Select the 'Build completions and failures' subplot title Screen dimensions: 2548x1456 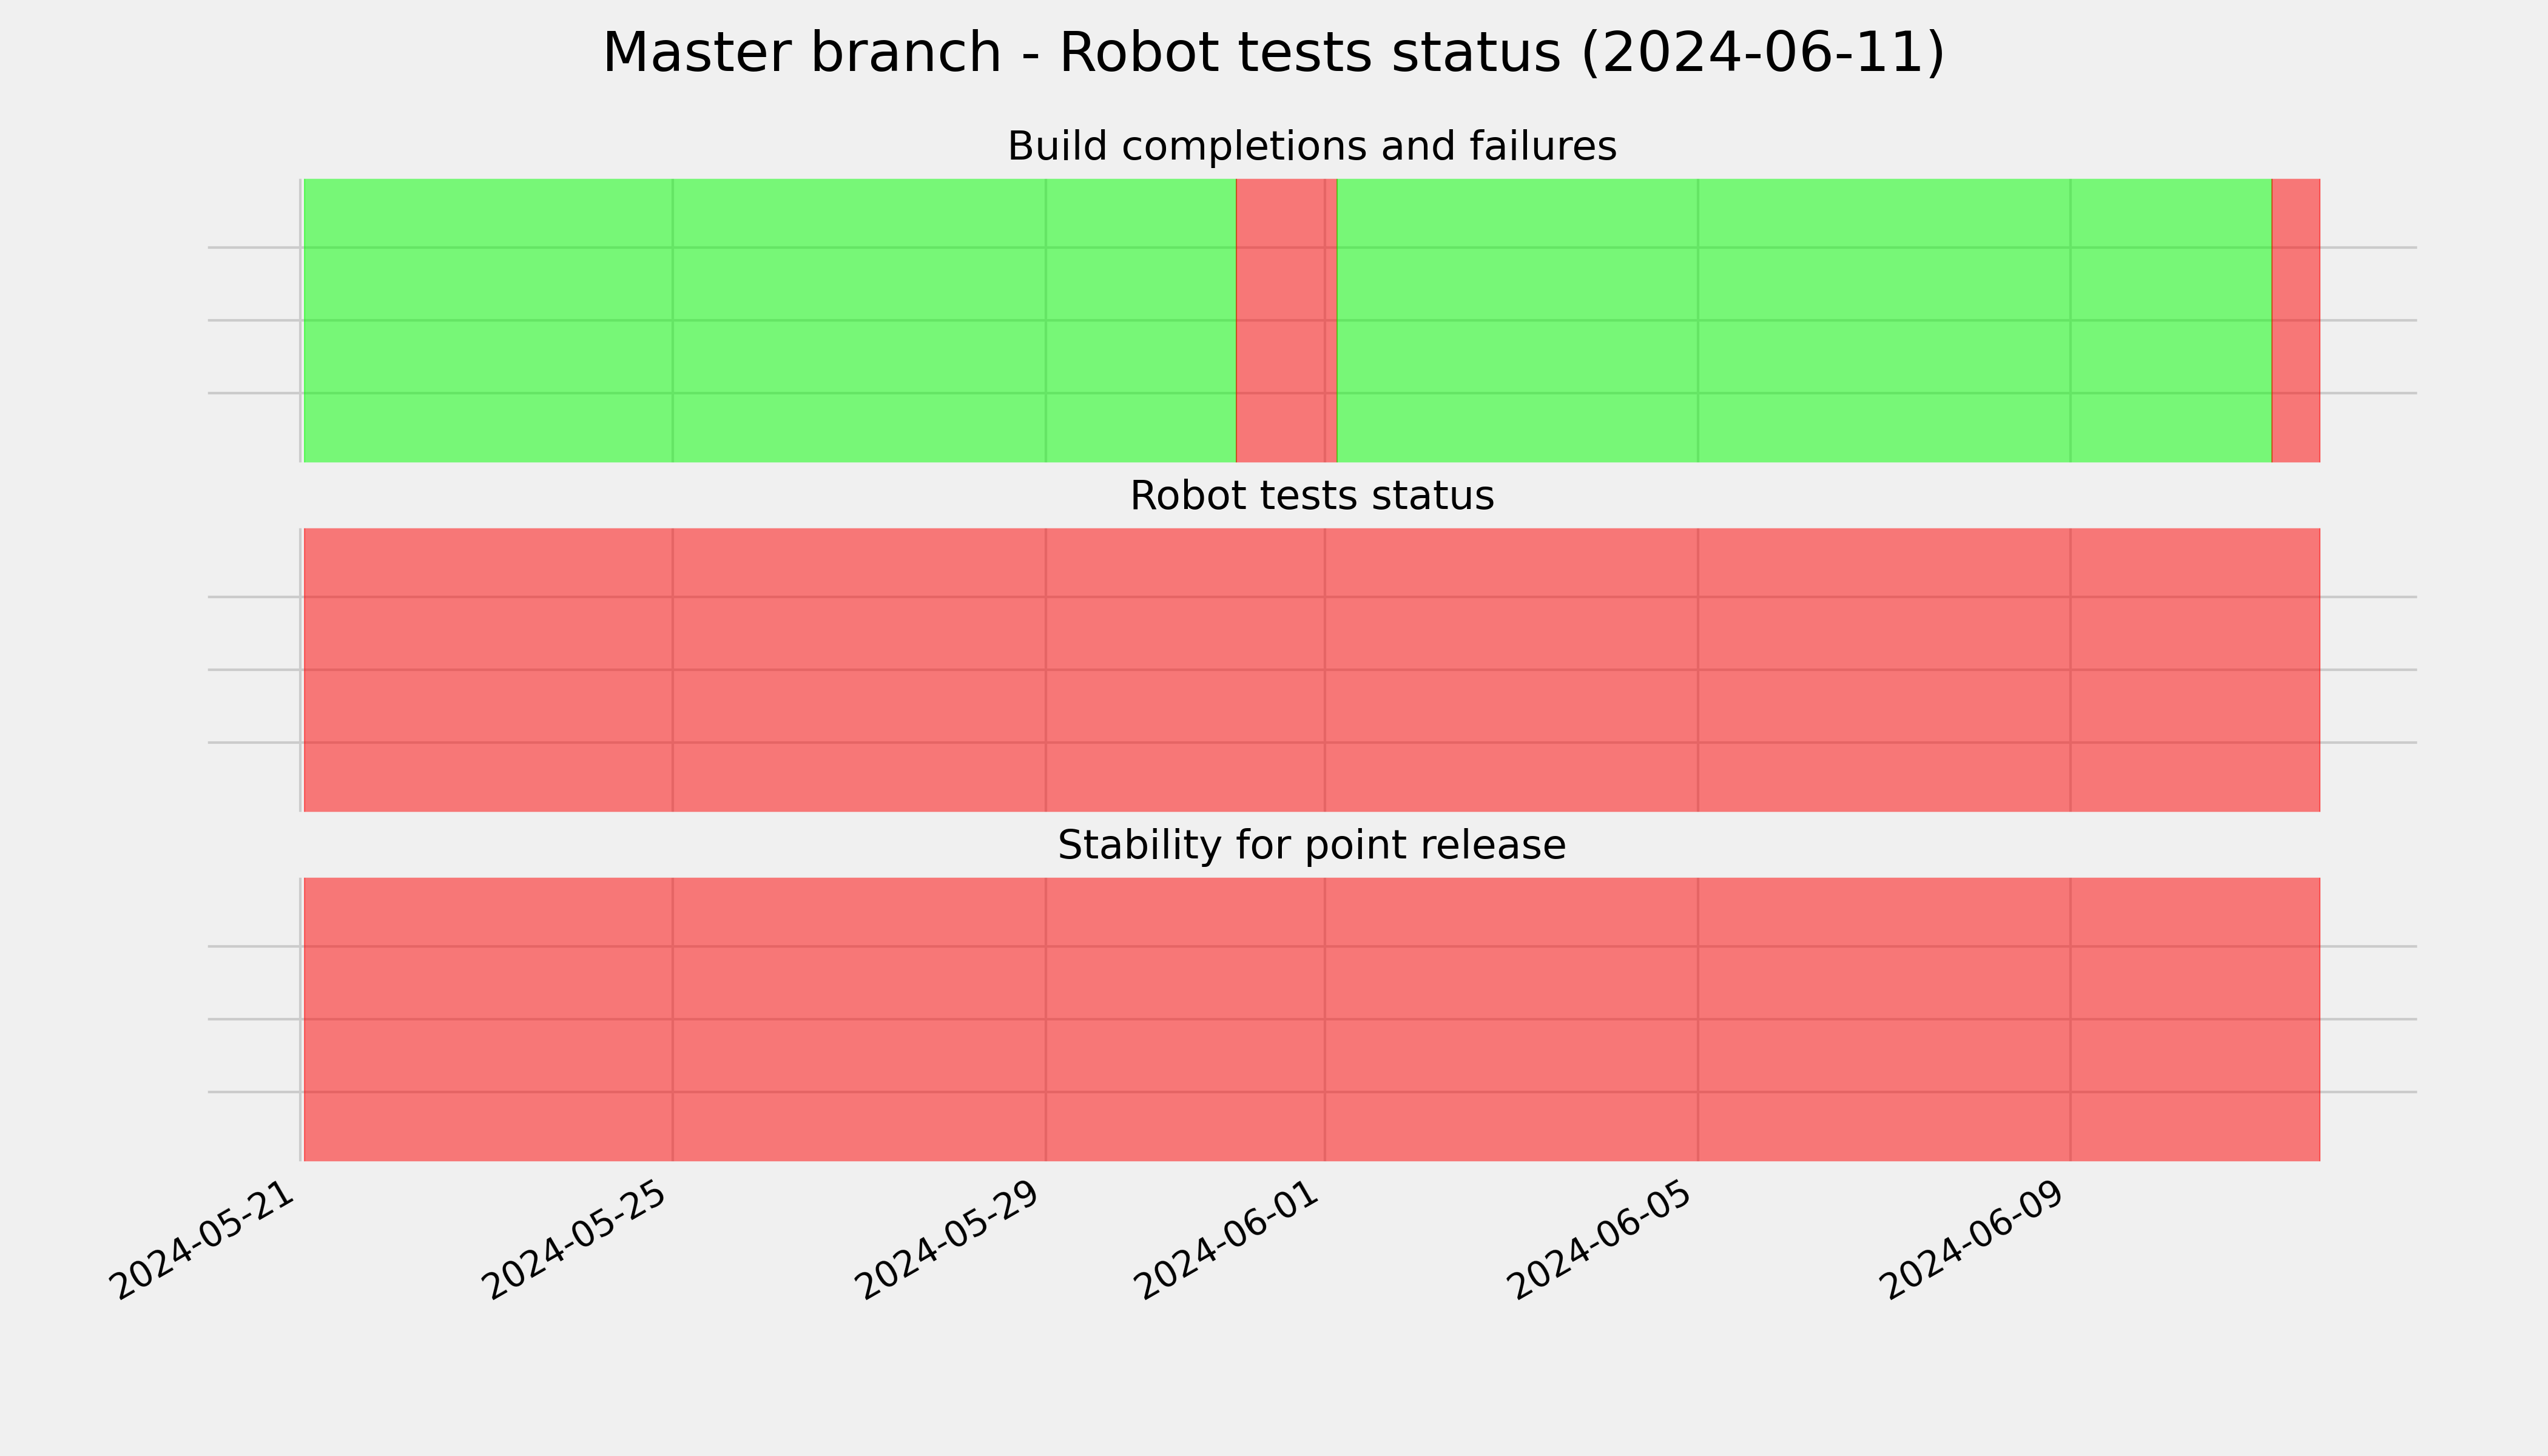point(1311,147)
